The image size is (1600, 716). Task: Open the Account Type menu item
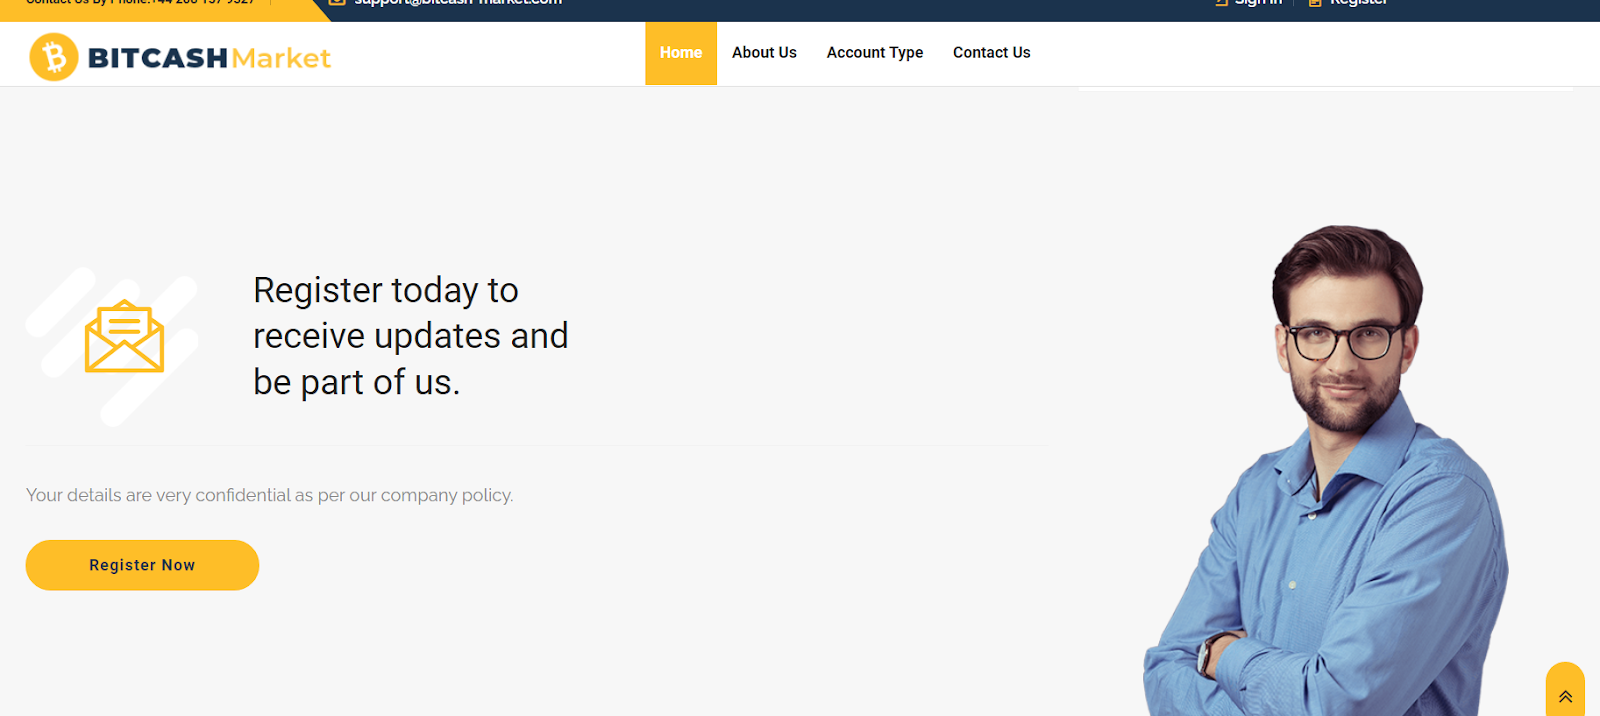click(875, 53)
